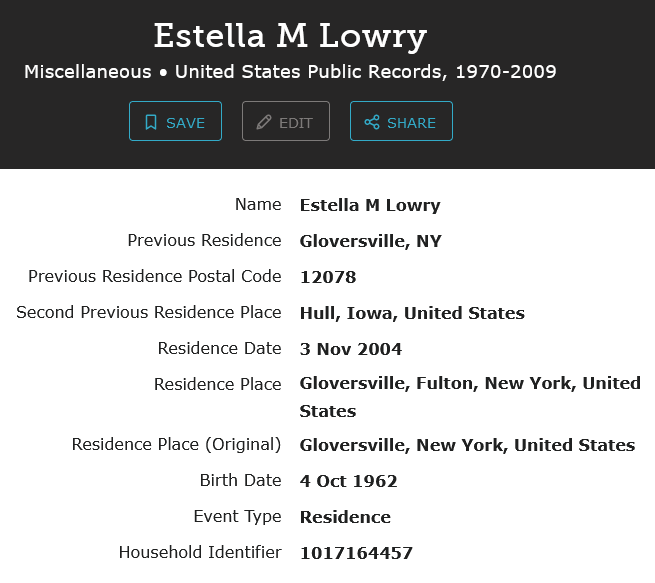
Task: Select Gloversville, Fulton, New York residence place
Action: [x=470, y=384]
